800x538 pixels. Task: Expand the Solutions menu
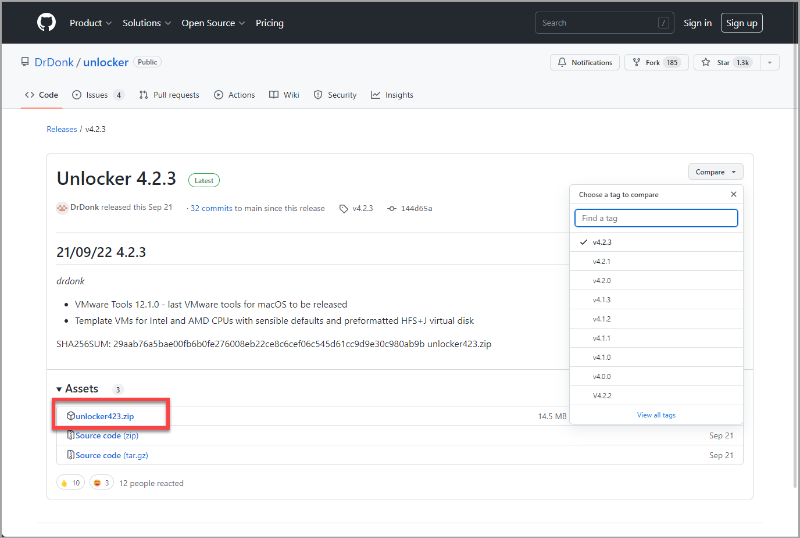pyautogui.click(x=146, y=23)
